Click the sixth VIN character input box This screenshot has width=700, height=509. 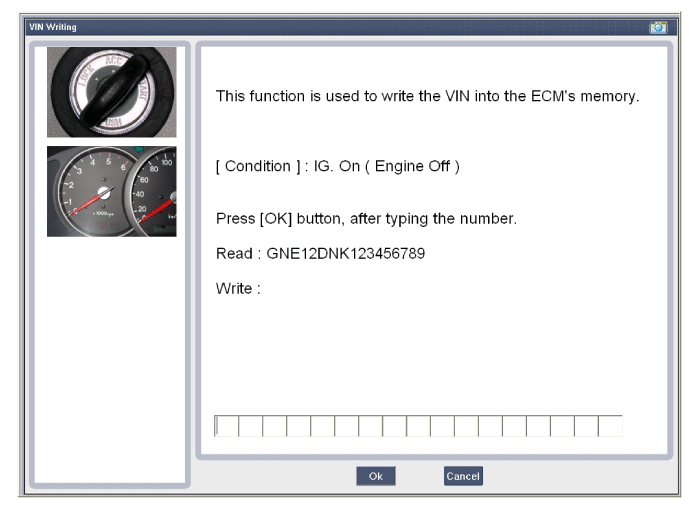346,426
